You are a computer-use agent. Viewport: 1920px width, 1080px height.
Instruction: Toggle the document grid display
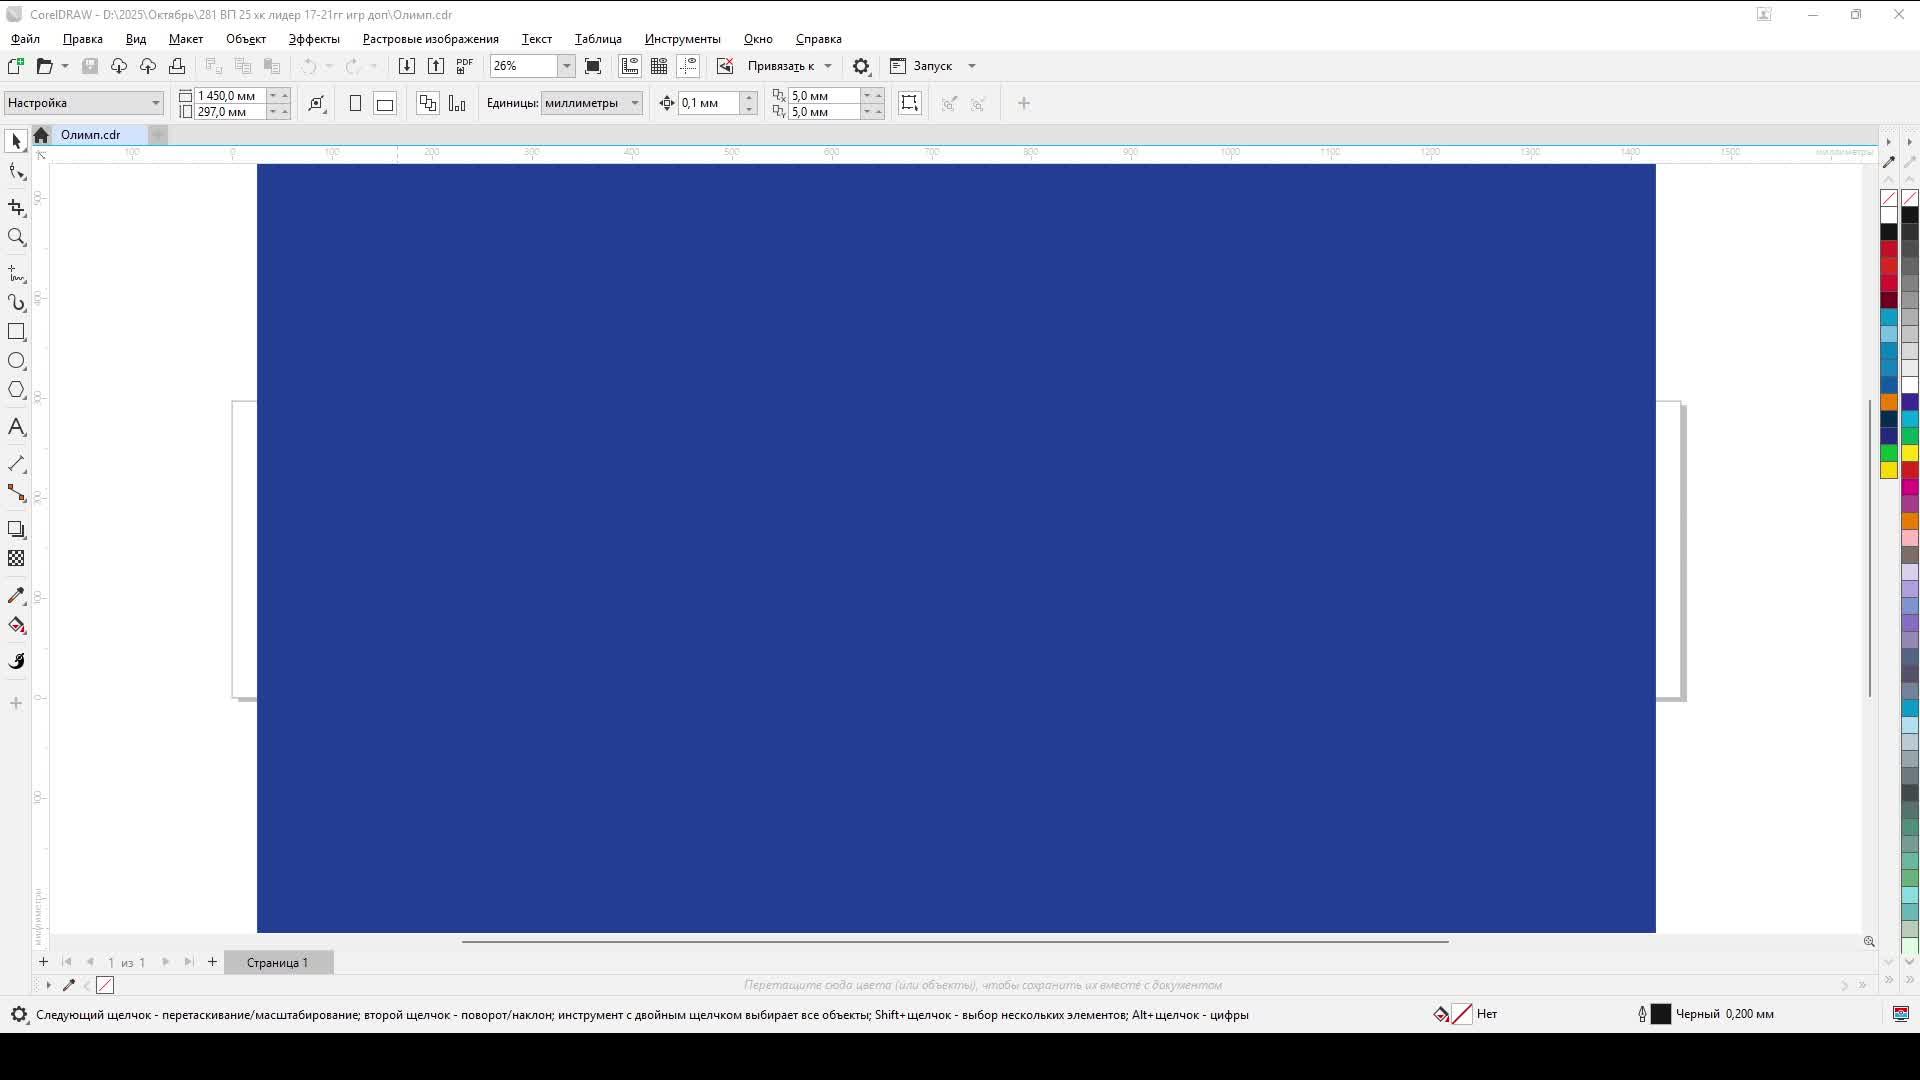659,66
